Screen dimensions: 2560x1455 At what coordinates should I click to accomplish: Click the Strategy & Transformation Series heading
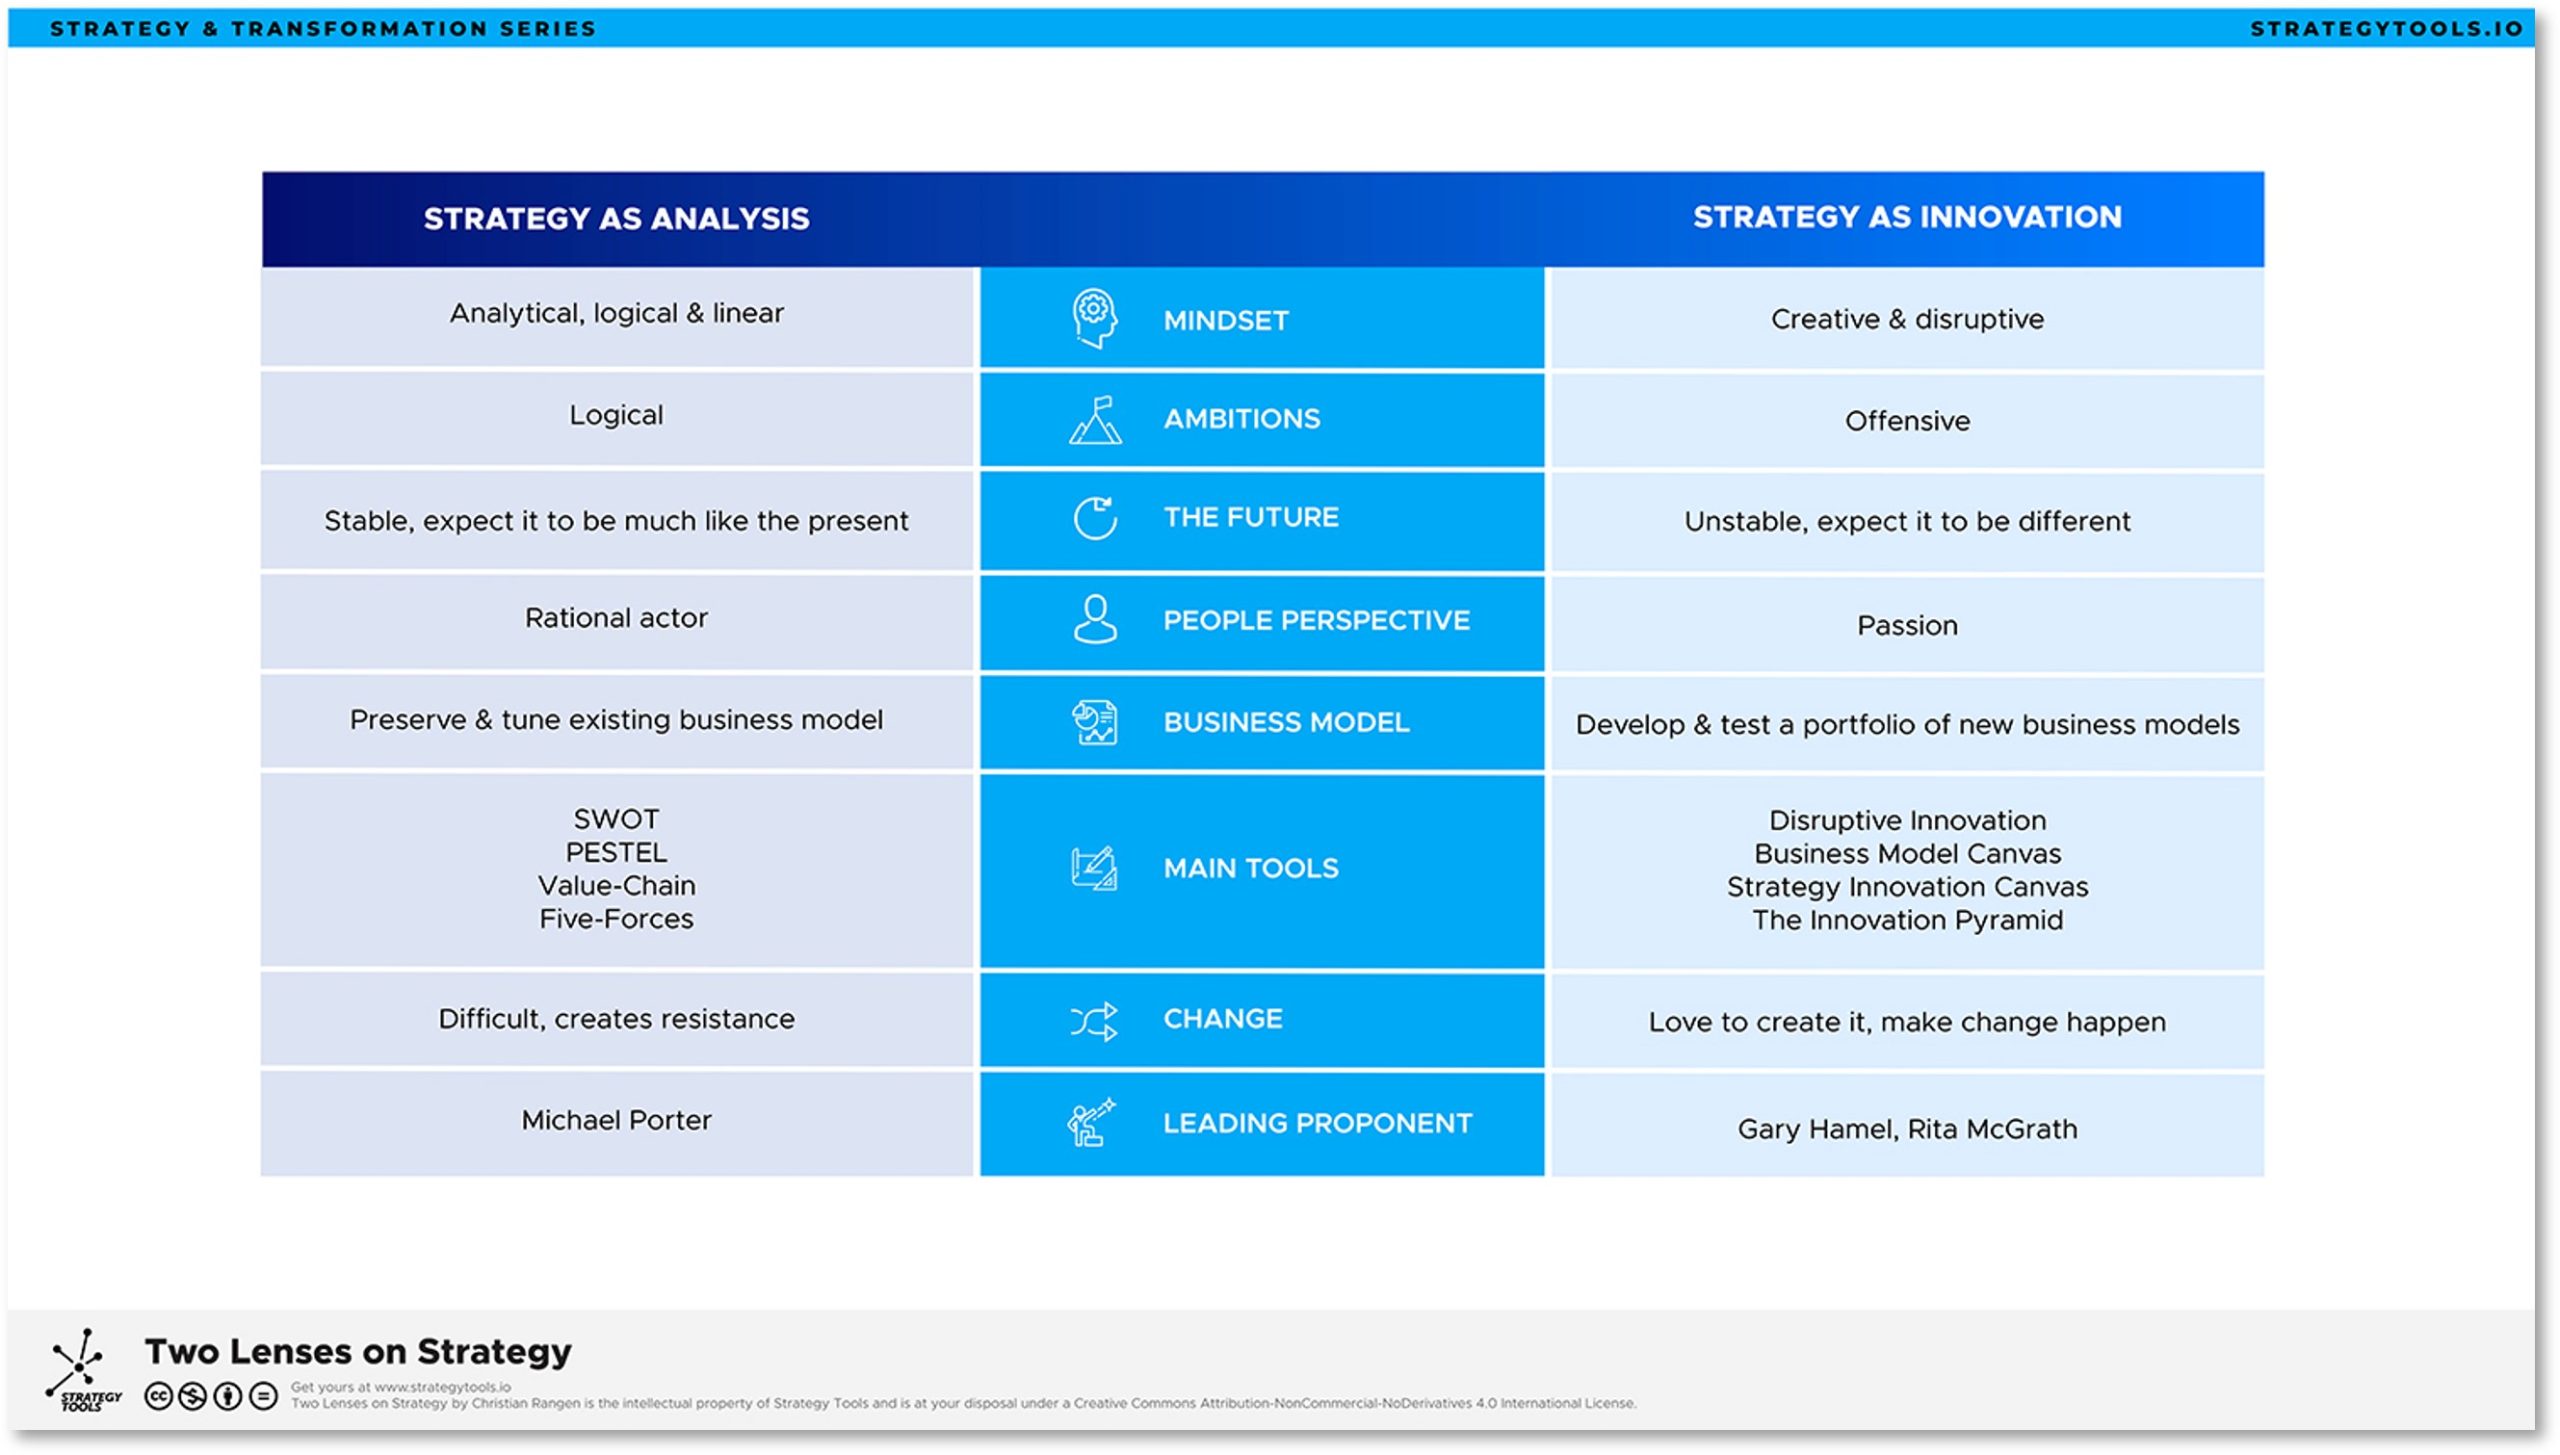tap(323, 29)
